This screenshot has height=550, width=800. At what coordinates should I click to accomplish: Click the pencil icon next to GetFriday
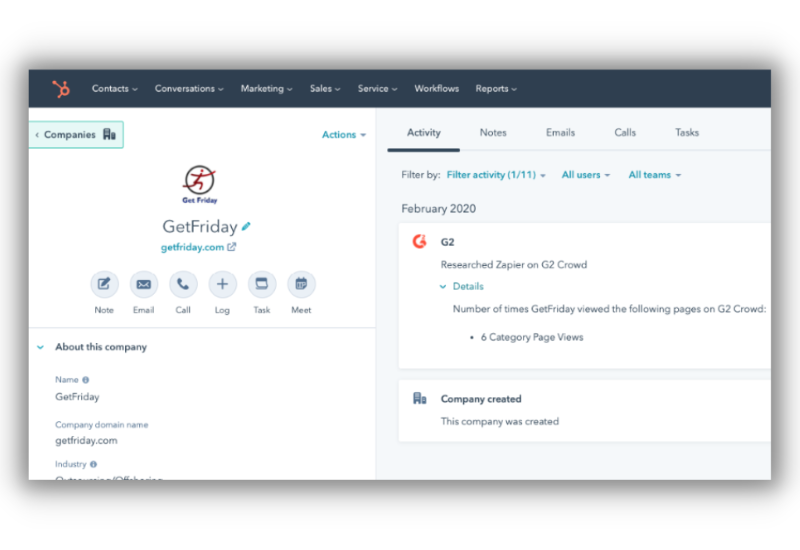(246, 226)
